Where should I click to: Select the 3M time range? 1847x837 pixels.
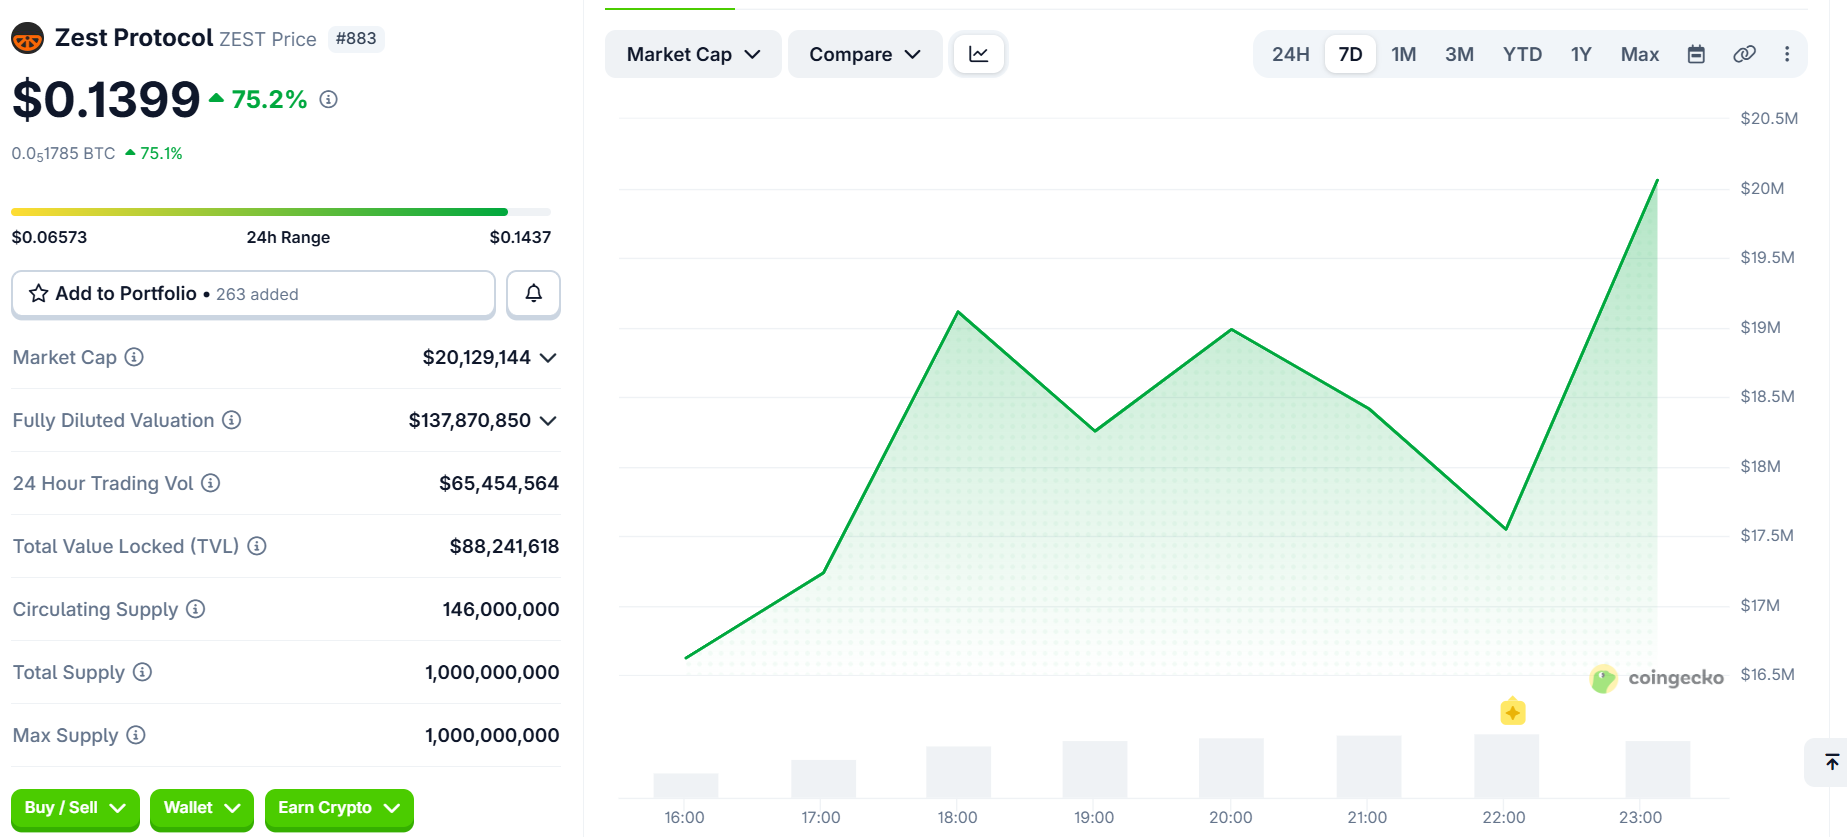coord(1459,54)
